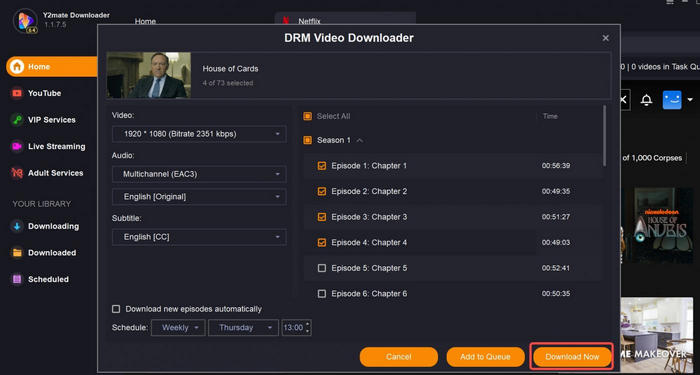700x375 pixels.
Task: Uncheck Episode 1: Chapter 1
Action: click(x=321, y=166)
